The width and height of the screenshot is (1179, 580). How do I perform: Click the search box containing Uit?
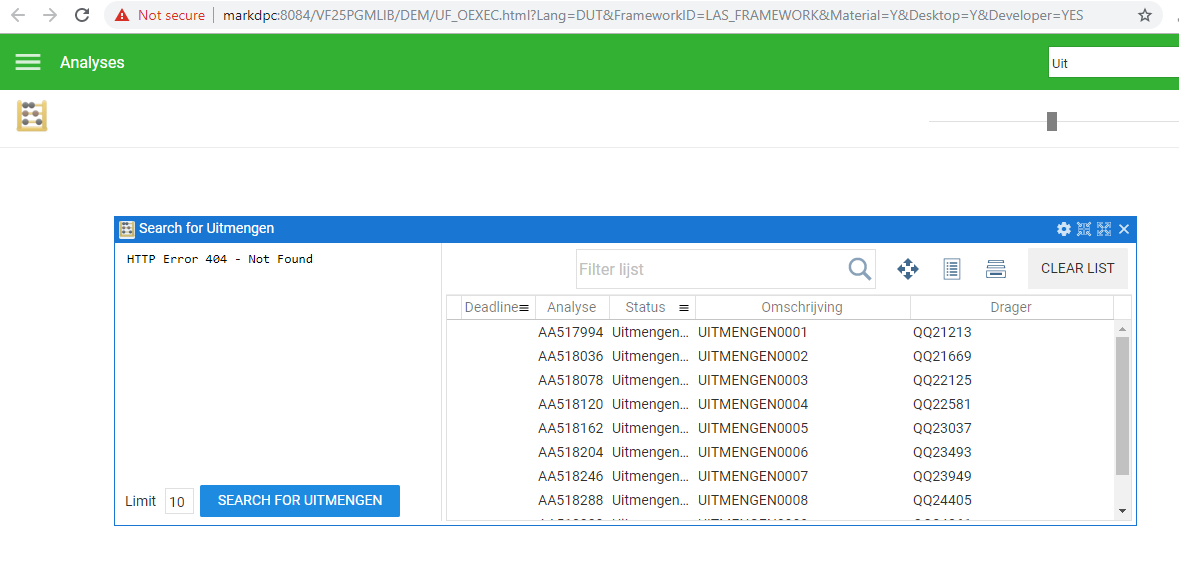point(1113,63)
